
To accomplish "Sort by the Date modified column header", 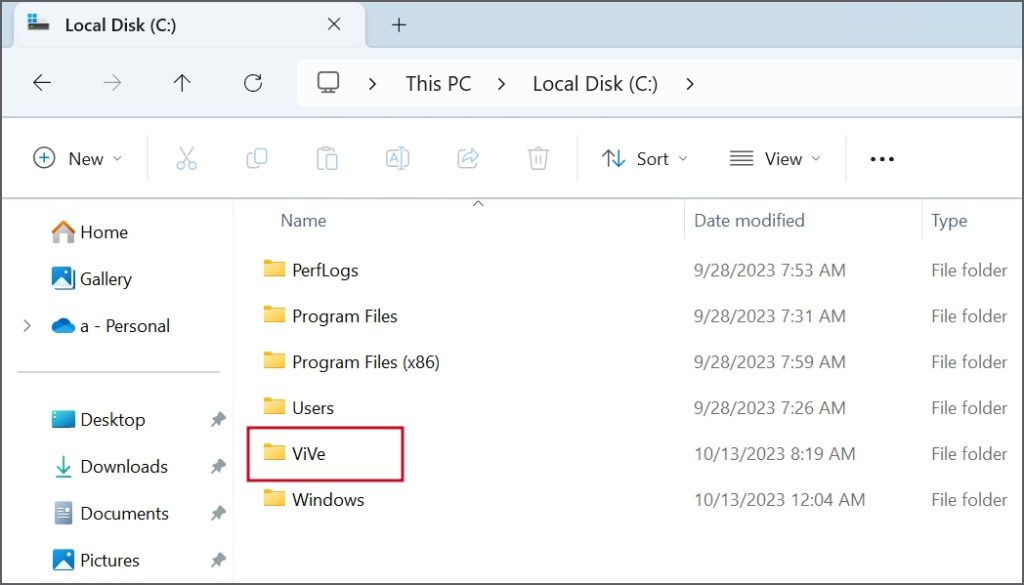I will tap(749, 220).
